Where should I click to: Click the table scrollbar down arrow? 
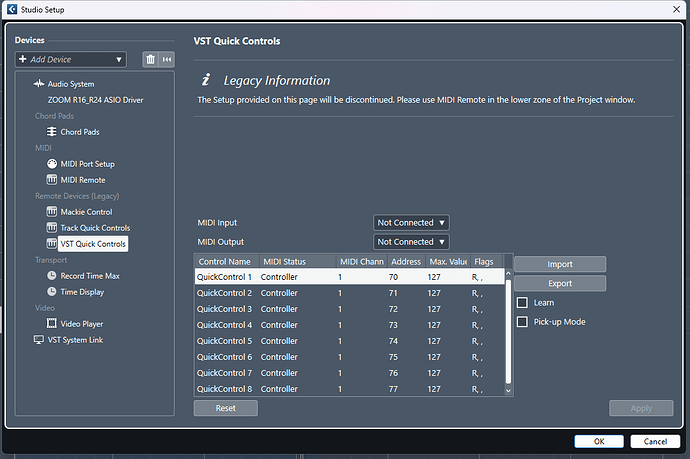508,390
